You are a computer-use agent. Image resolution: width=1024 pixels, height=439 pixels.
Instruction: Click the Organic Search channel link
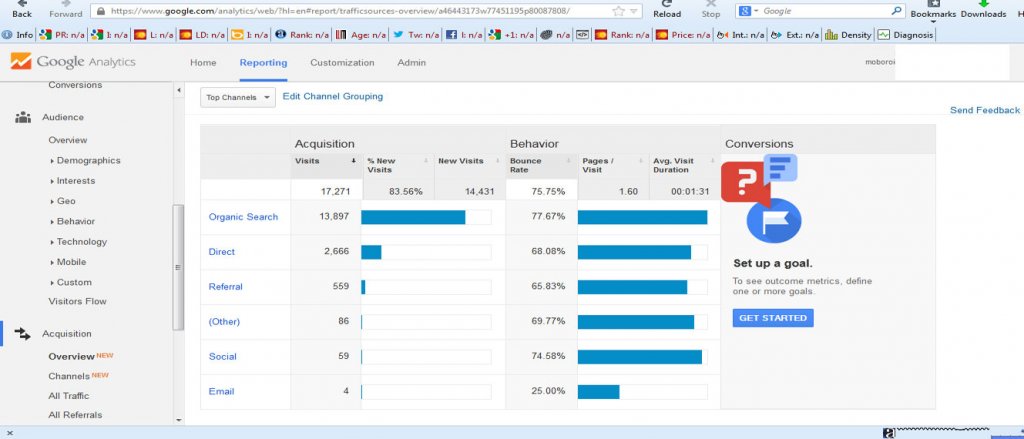pos(243,217)
